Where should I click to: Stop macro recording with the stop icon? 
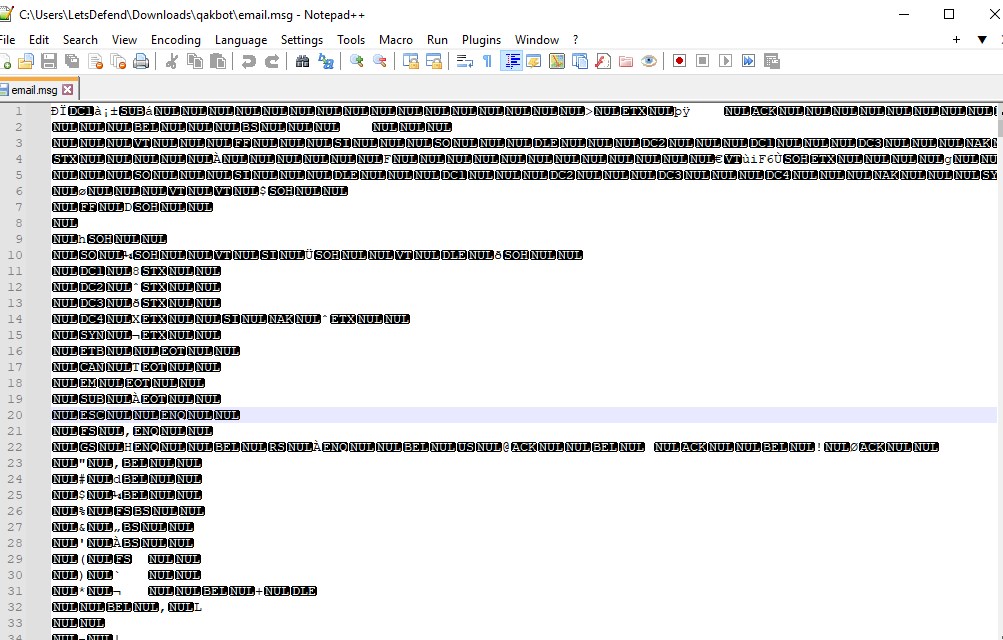point(702,61)
